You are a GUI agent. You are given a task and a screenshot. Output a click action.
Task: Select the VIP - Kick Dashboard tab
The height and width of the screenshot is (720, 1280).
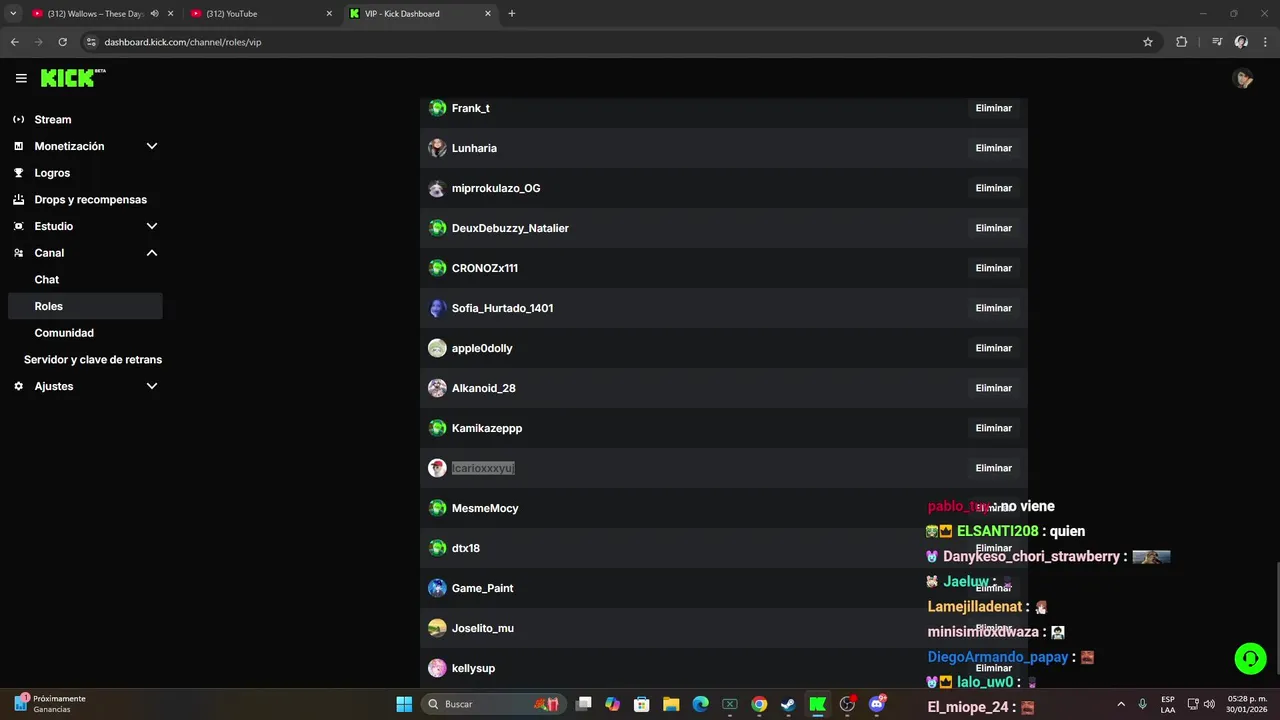point(420,14)
